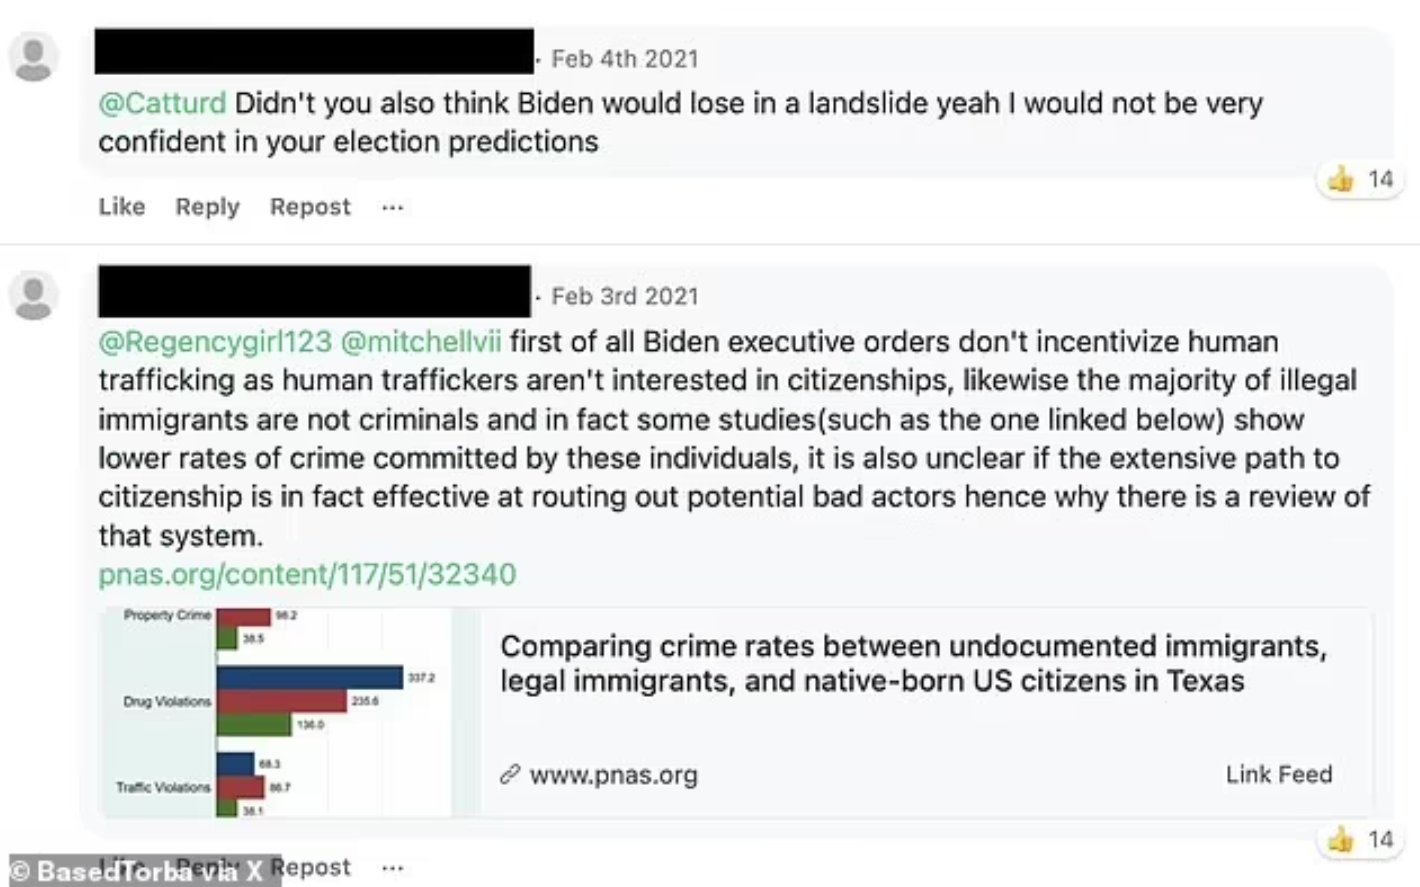The width and height of the screenshot is (1420, 887).
Task: Open more options on the @Catturd reply
Action: (392, 207)
